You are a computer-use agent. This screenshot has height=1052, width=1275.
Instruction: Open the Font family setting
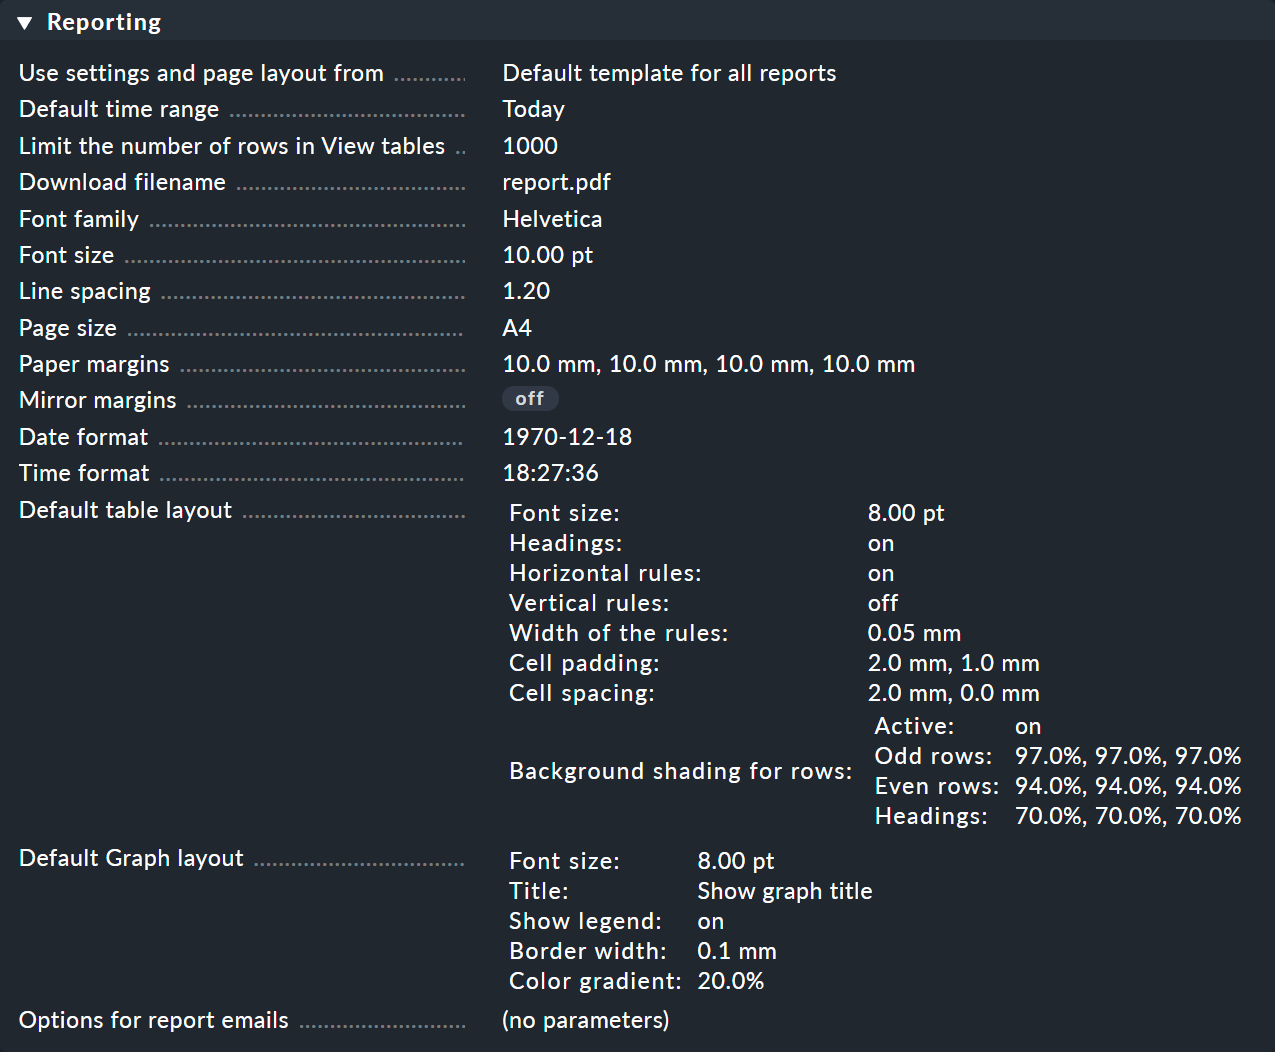78,218
